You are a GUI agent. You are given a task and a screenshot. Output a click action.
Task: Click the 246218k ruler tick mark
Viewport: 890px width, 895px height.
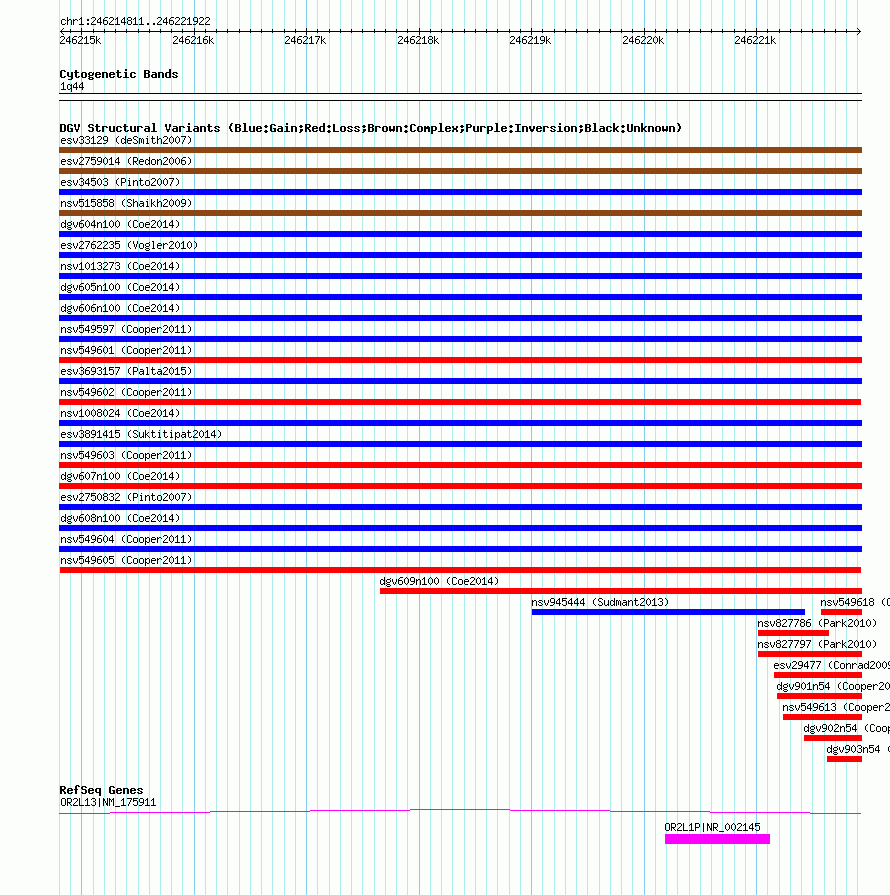(x=419, y=31)
